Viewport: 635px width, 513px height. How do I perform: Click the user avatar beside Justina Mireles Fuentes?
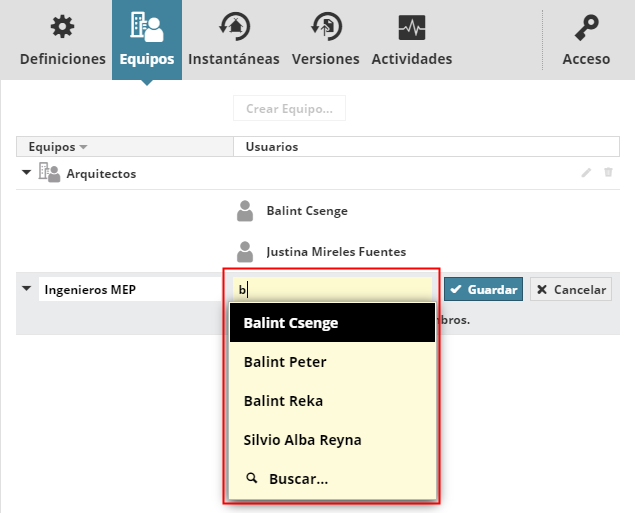click(x=245, y=251)
